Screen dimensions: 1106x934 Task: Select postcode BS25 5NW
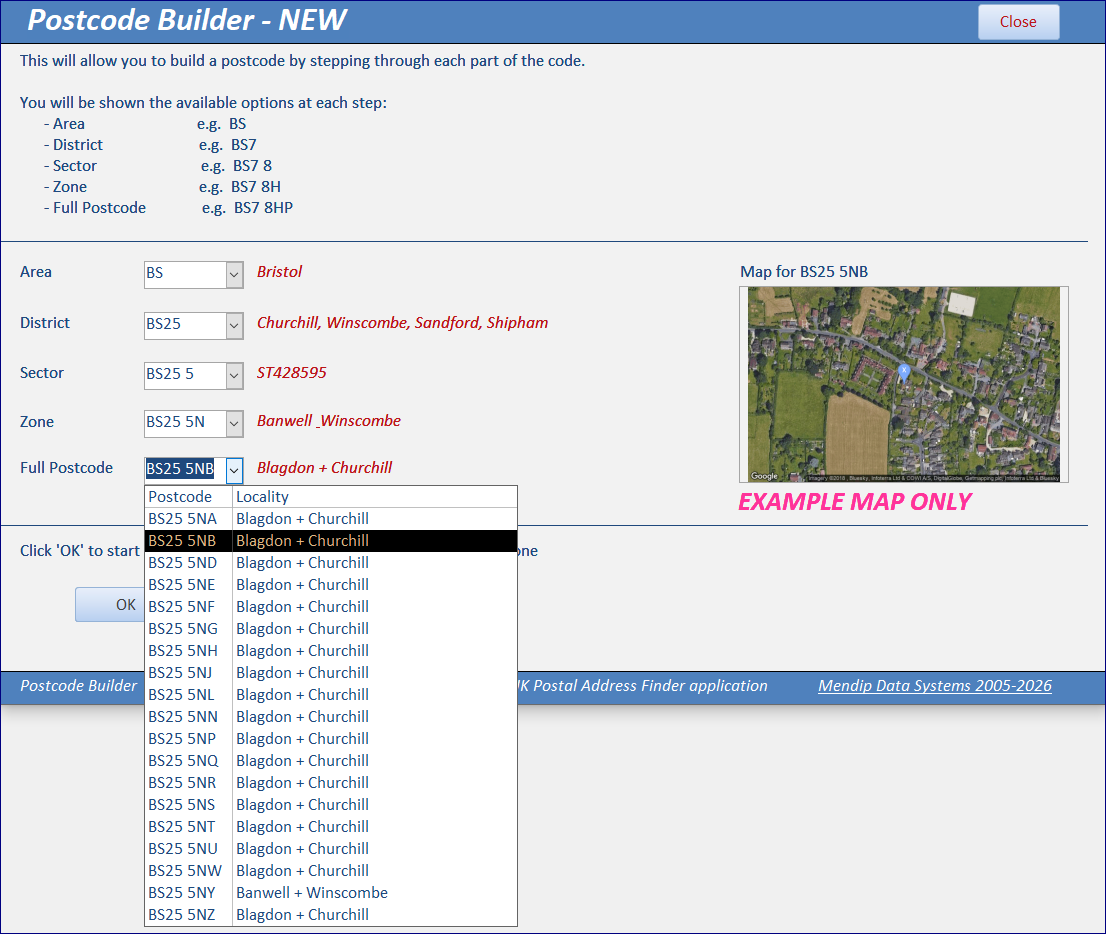click(331, 871)
